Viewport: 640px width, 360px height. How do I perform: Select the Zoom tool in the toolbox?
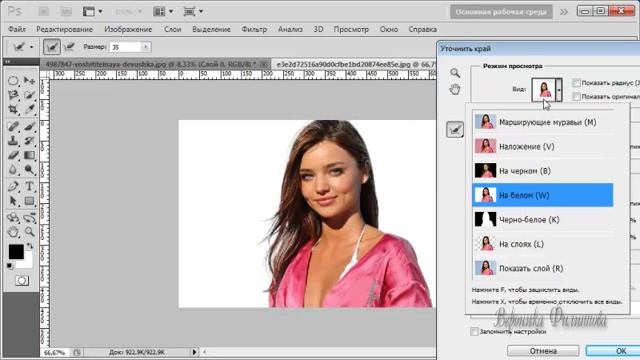29,232
